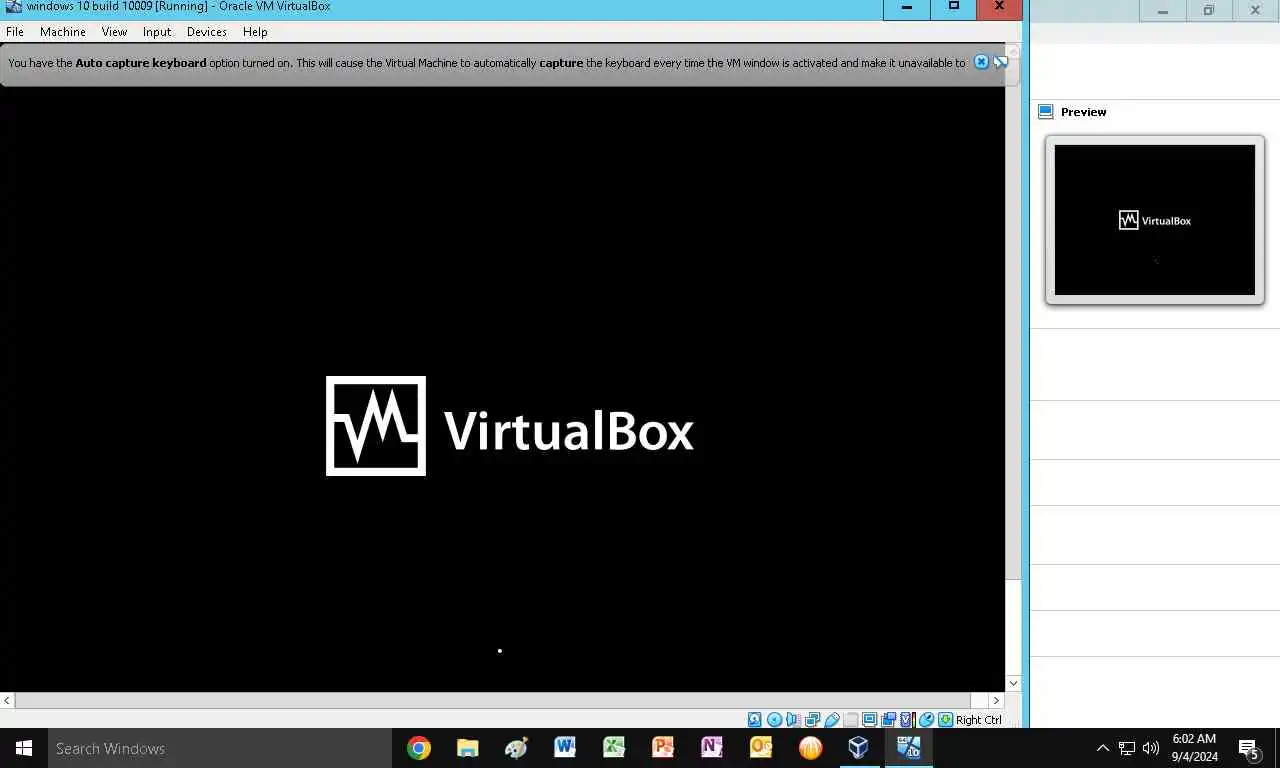Open the clock showing 6:02 AM

click(1195, 748)
